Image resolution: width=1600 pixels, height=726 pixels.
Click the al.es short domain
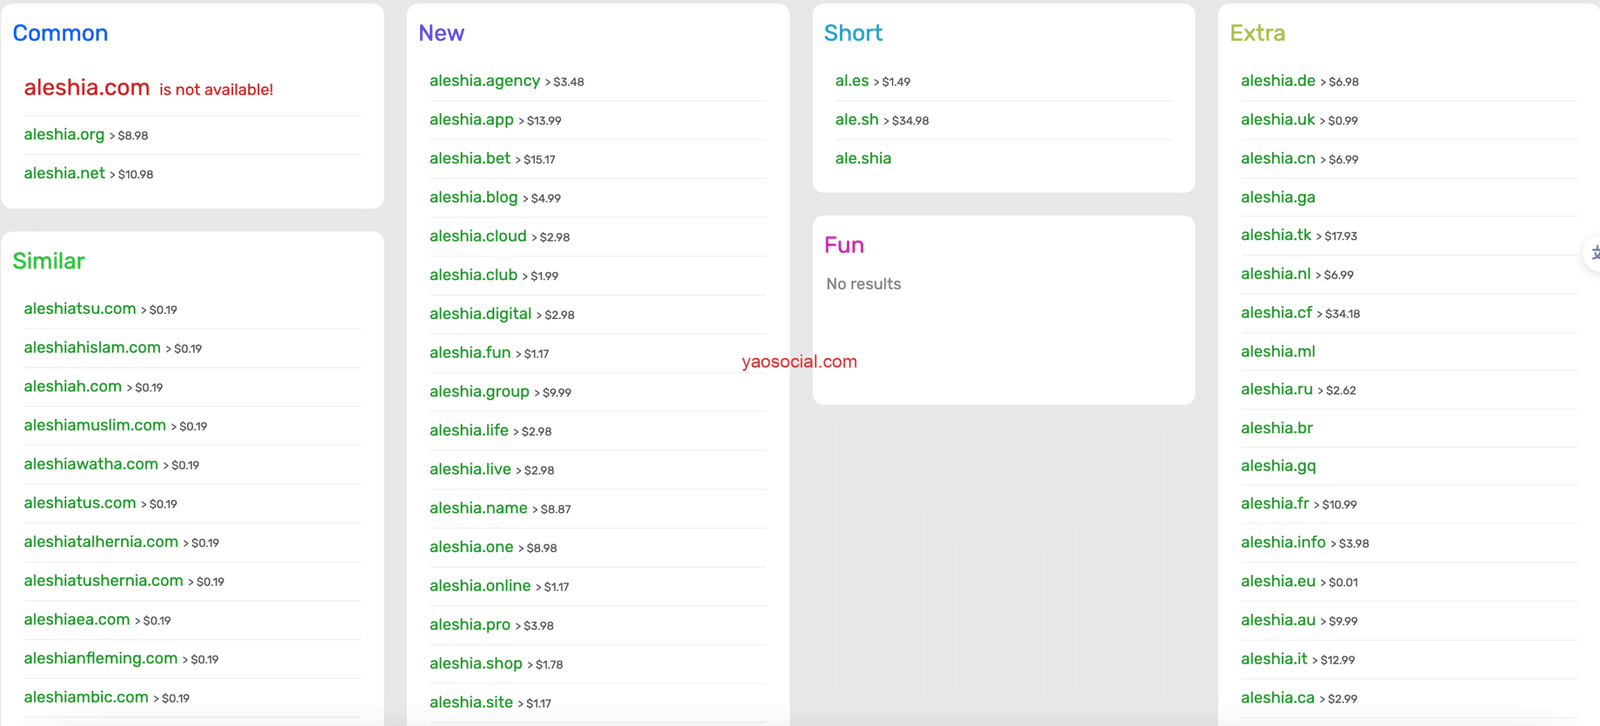pos(852,81)
